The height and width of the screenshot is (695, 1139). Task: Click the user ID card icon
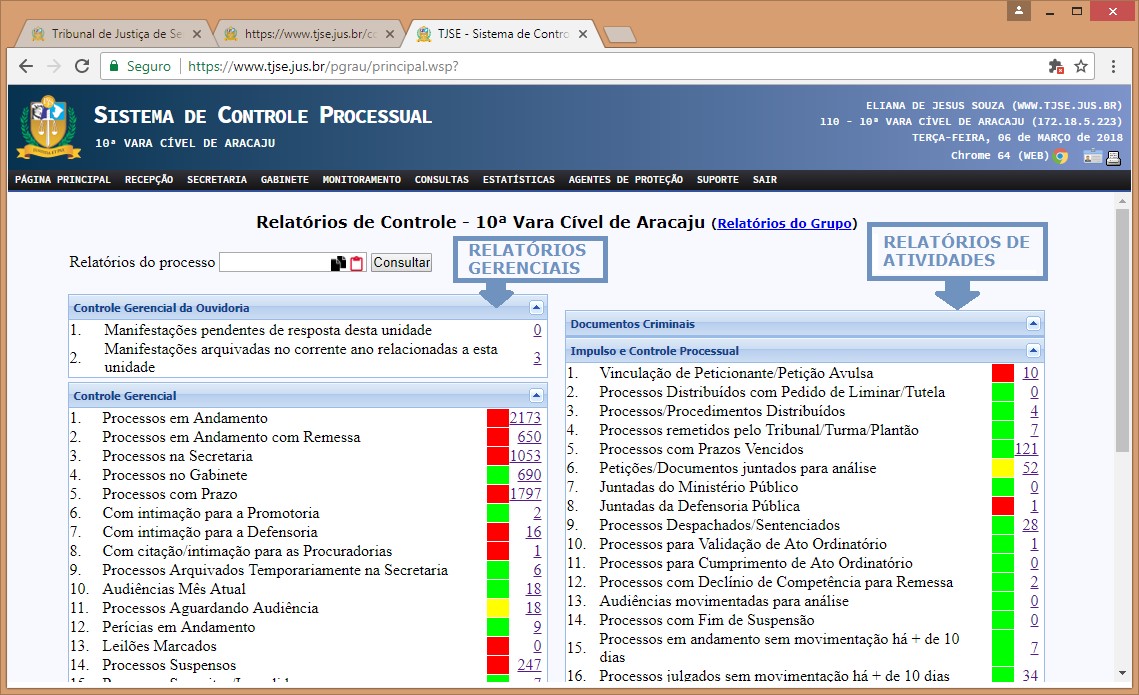coord(1092,157)
